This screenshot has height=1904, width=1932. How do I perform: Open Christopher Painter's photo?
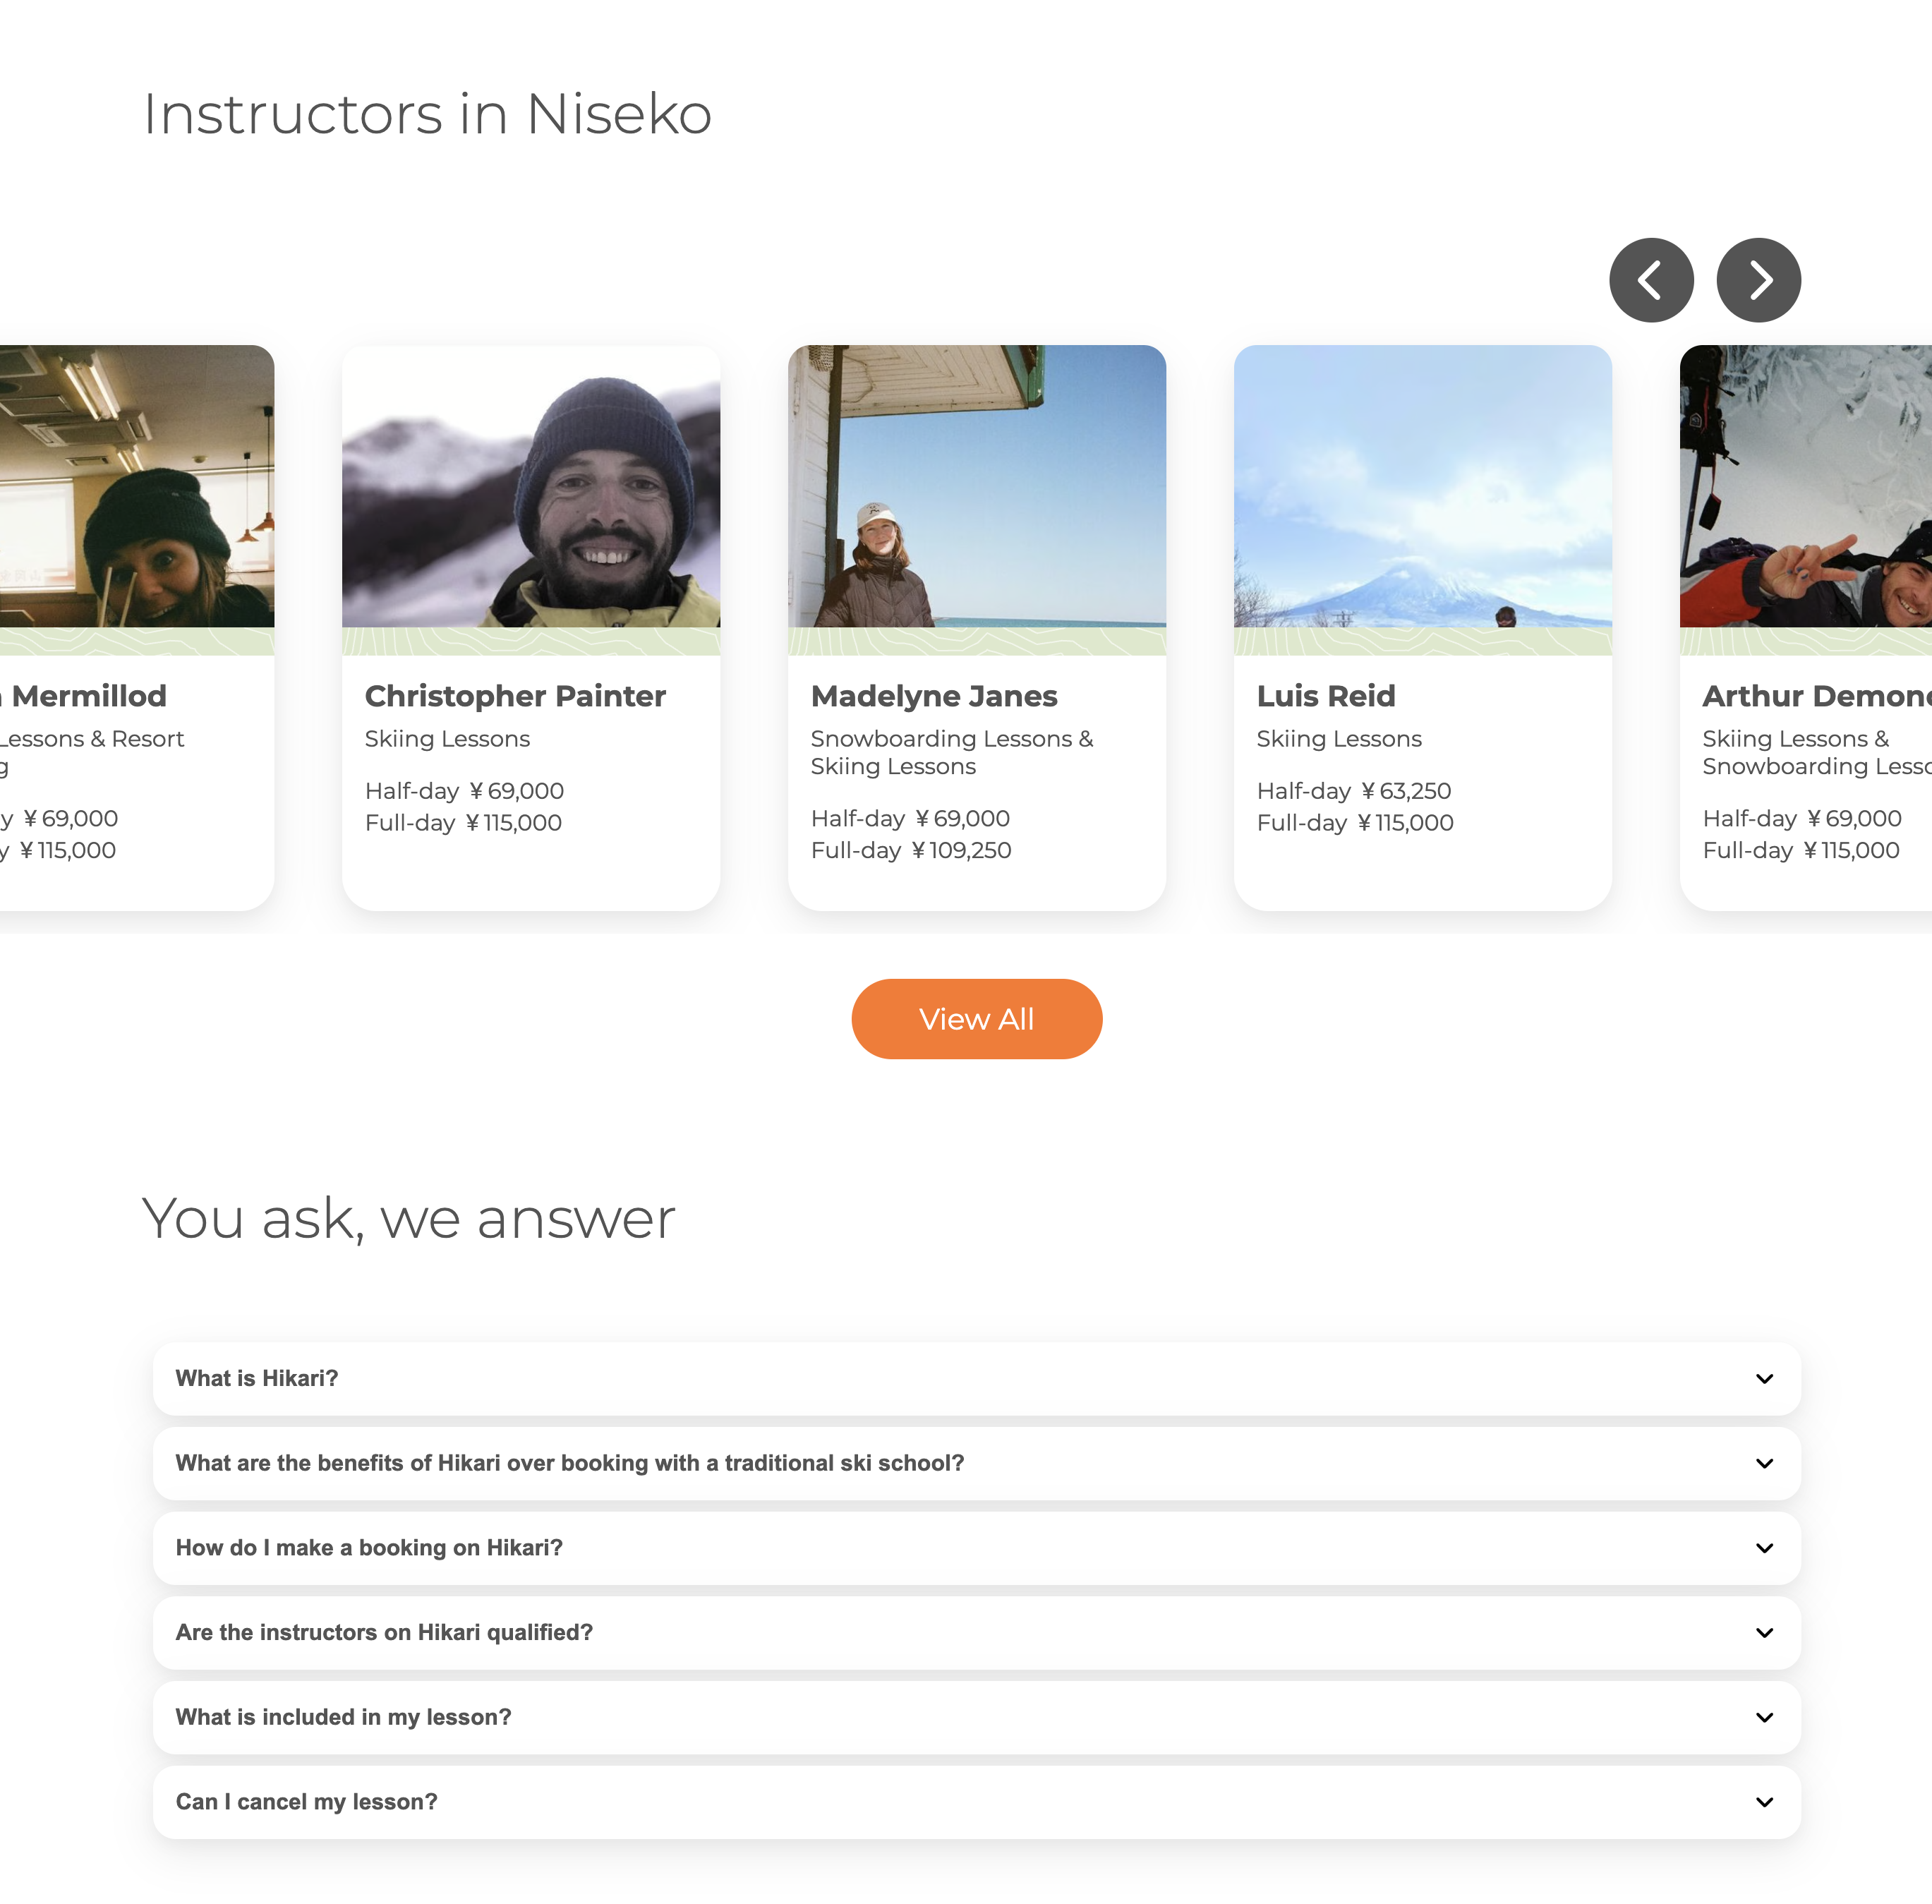[x=531, y=486]
